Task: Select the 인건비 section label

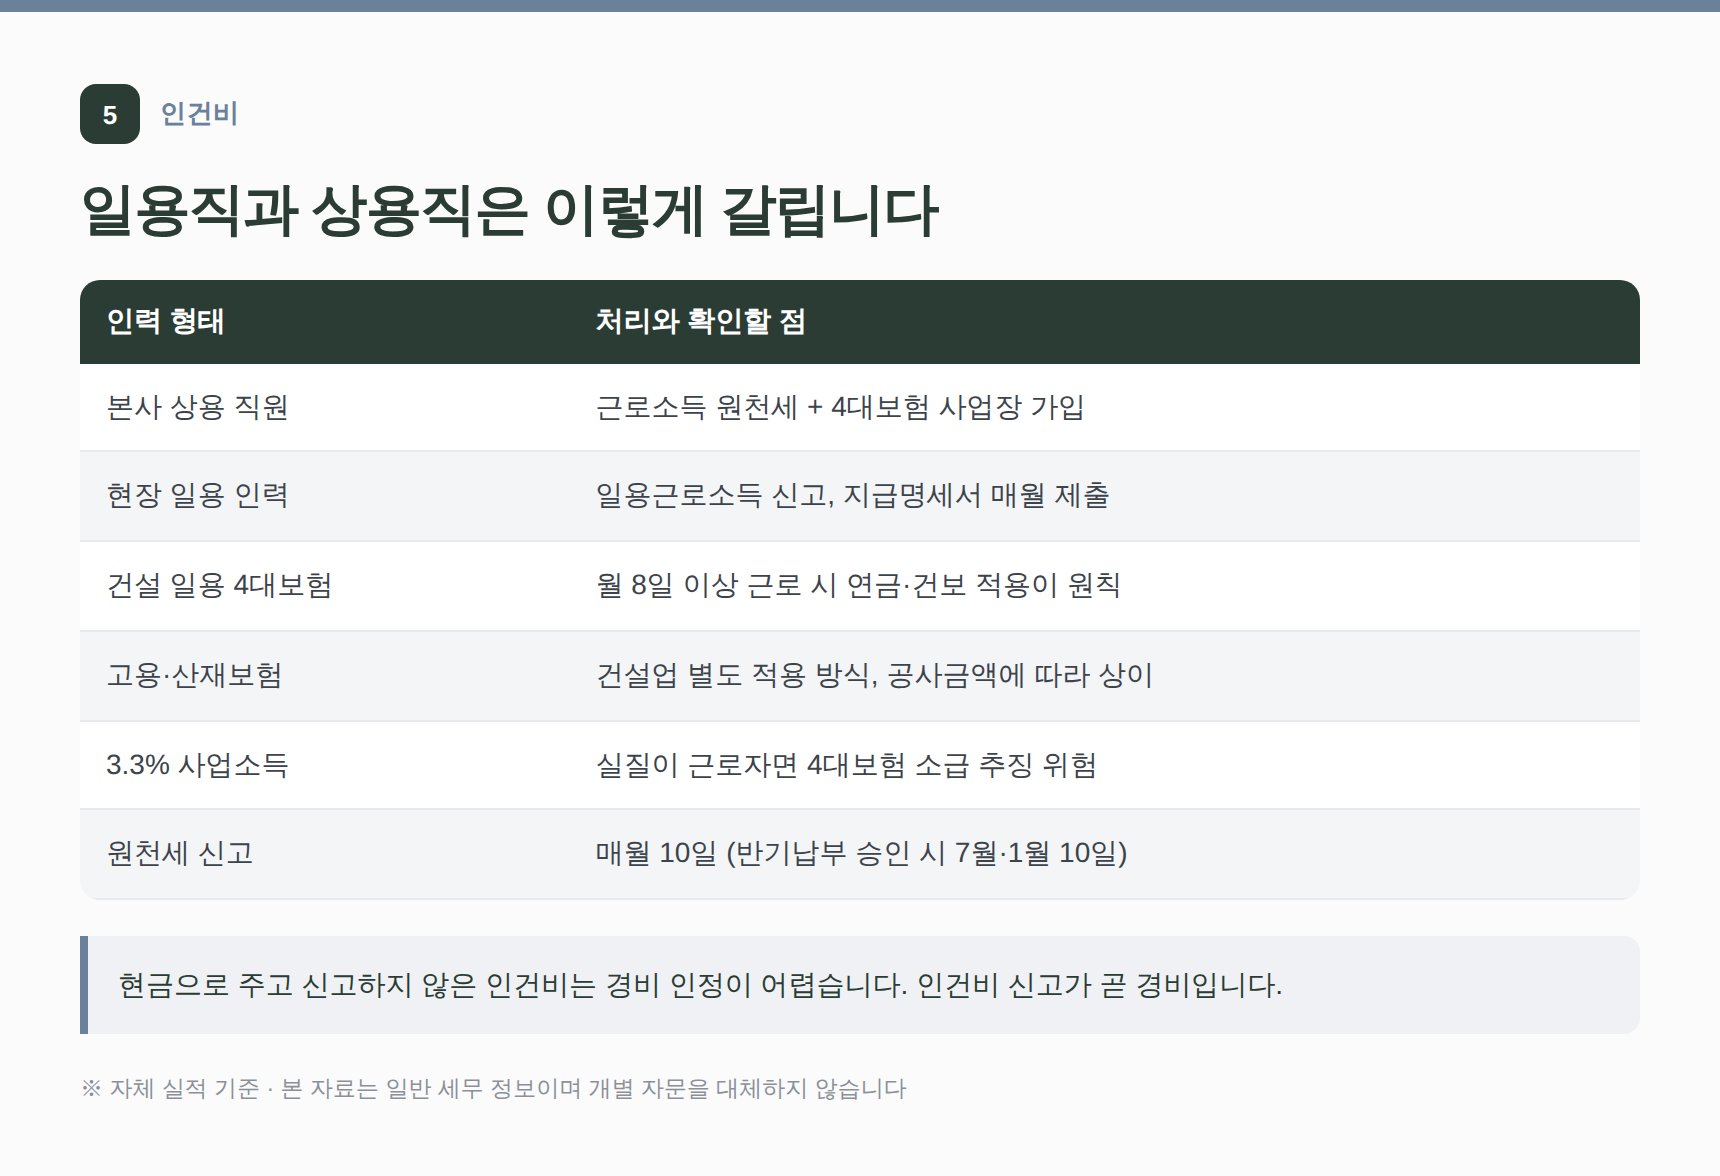Action: point(199,114)
